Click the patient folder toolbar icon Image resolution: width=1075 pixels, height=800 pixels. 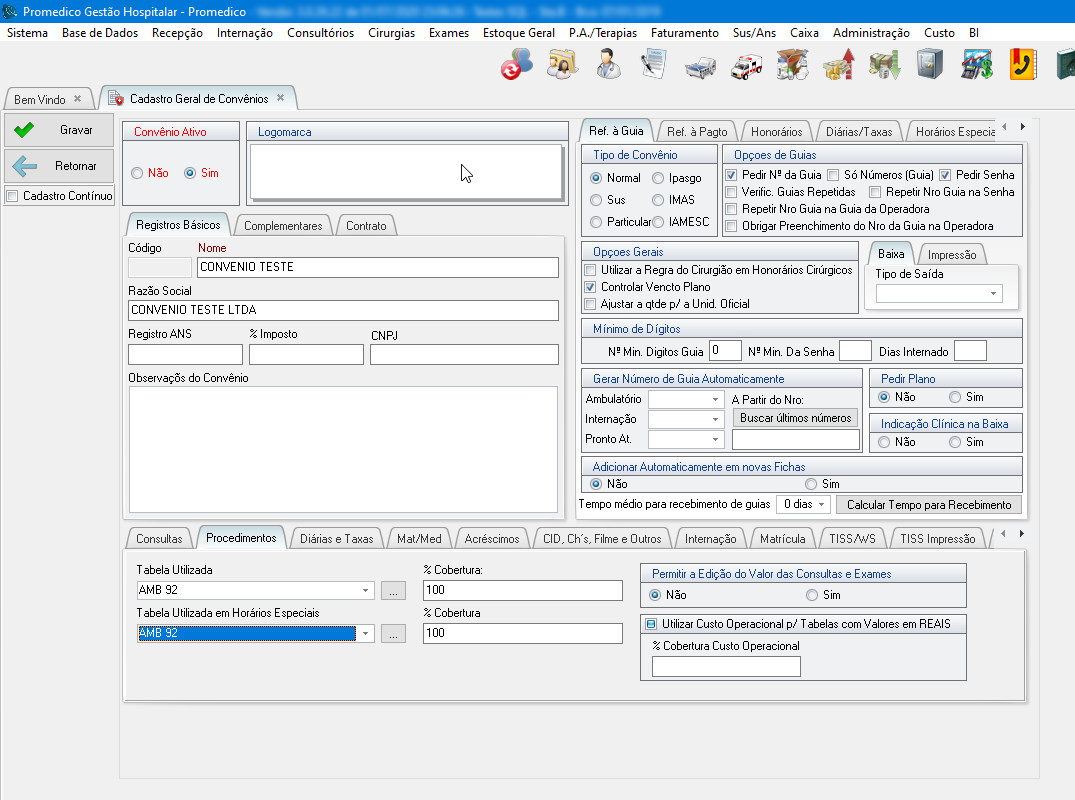coord(562,65)
